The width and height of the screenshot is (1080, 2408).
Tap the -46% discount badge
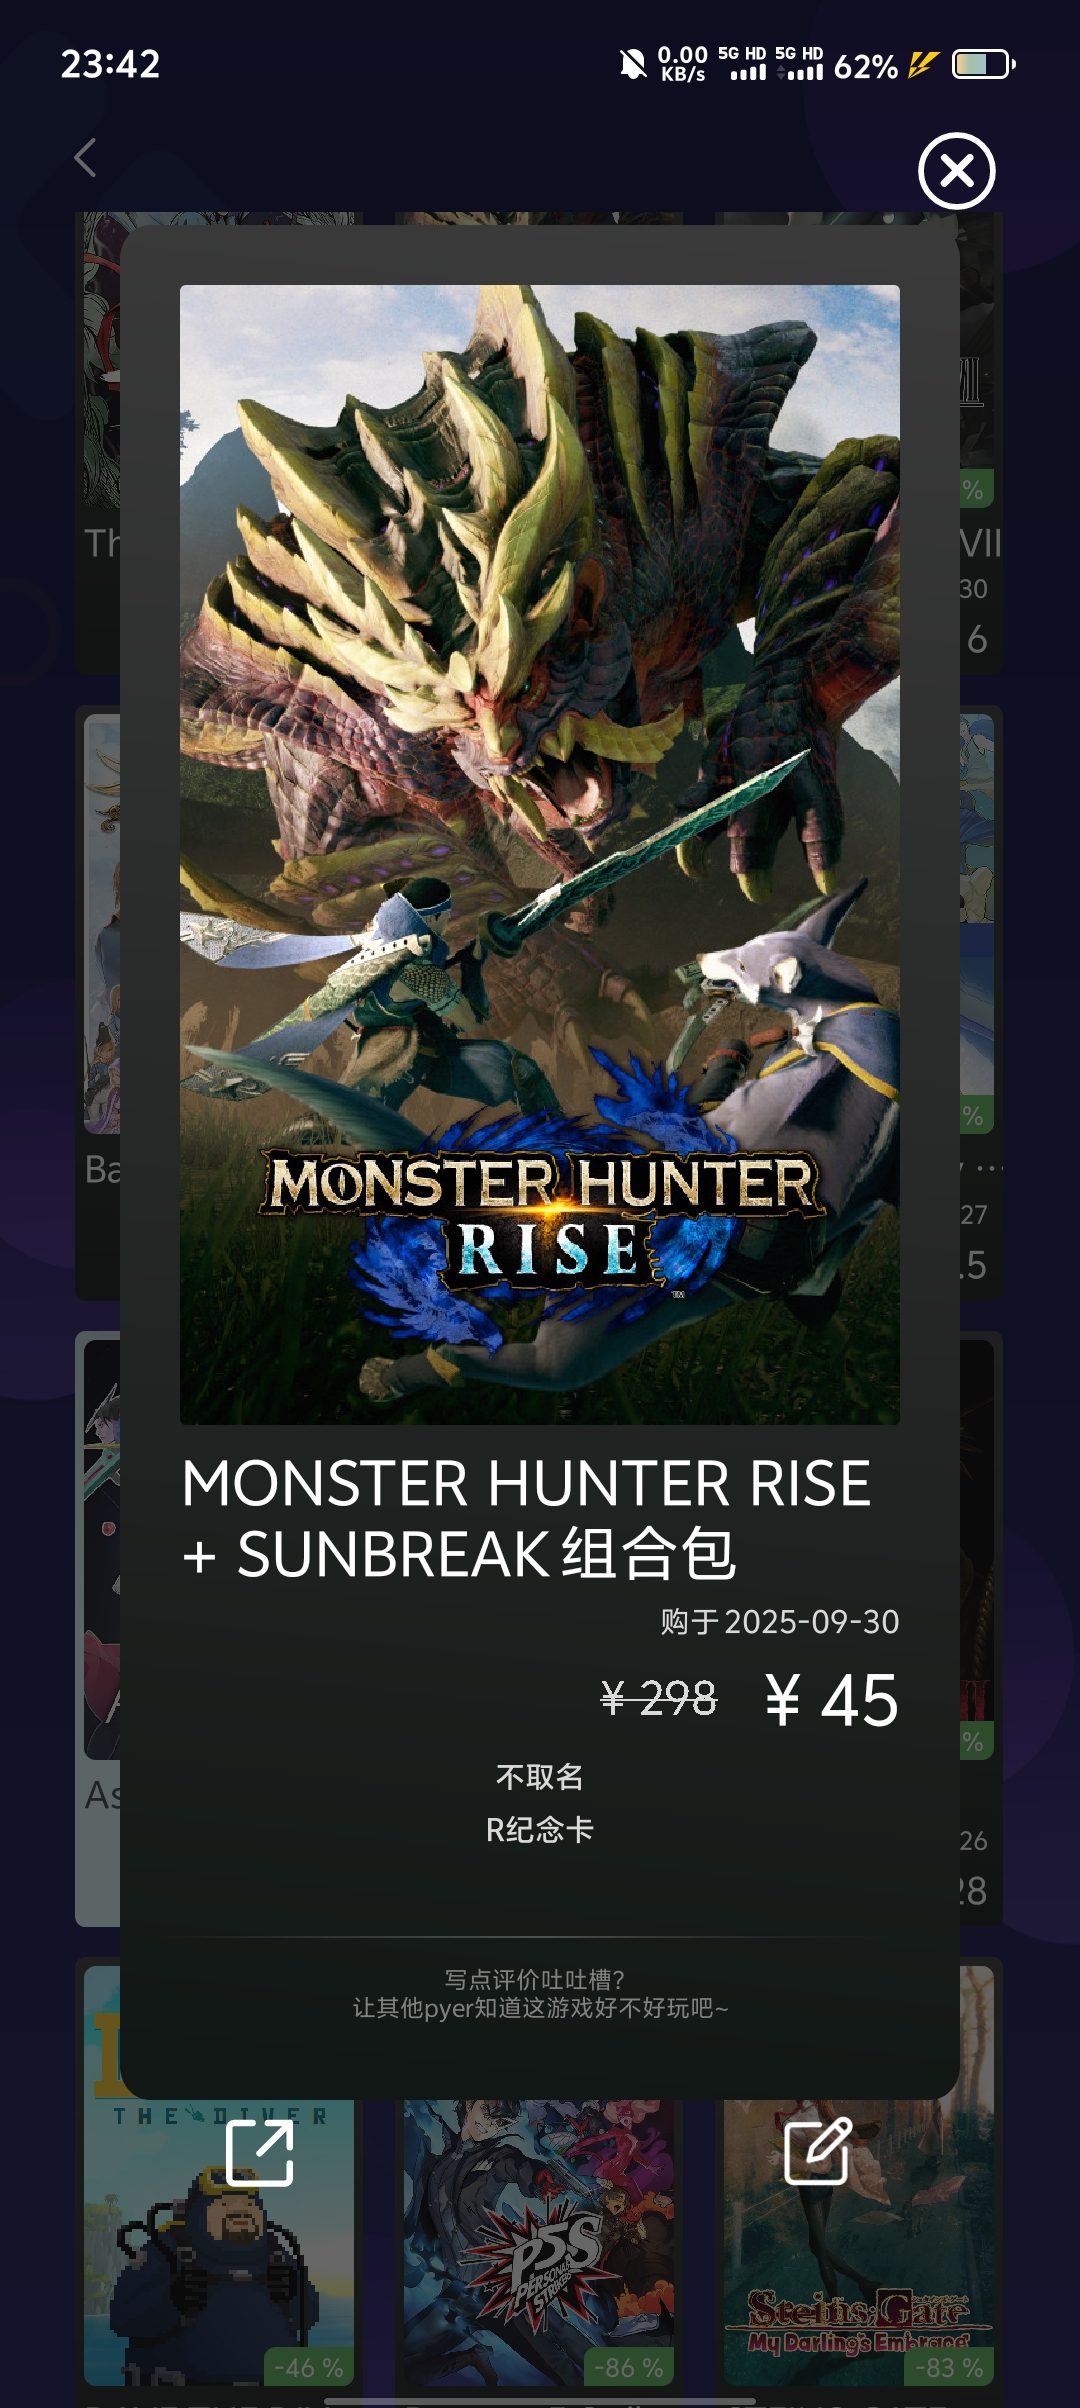(308, 2368)
